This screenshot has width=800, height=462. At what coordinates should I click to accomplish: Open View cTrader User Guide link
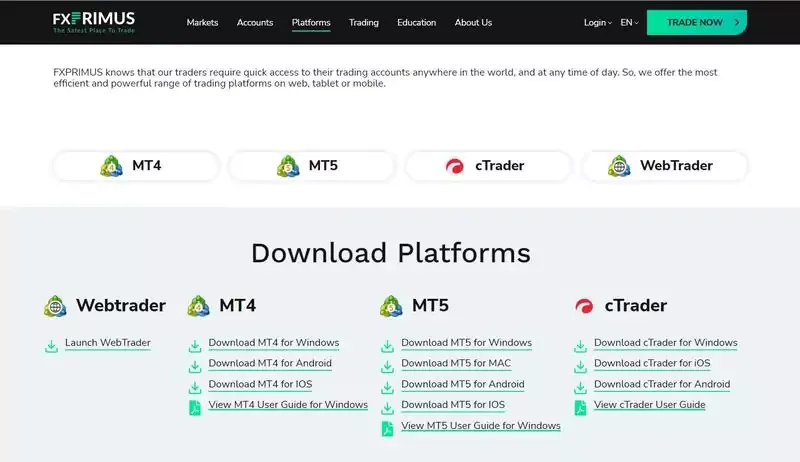(x=649, y=404)
